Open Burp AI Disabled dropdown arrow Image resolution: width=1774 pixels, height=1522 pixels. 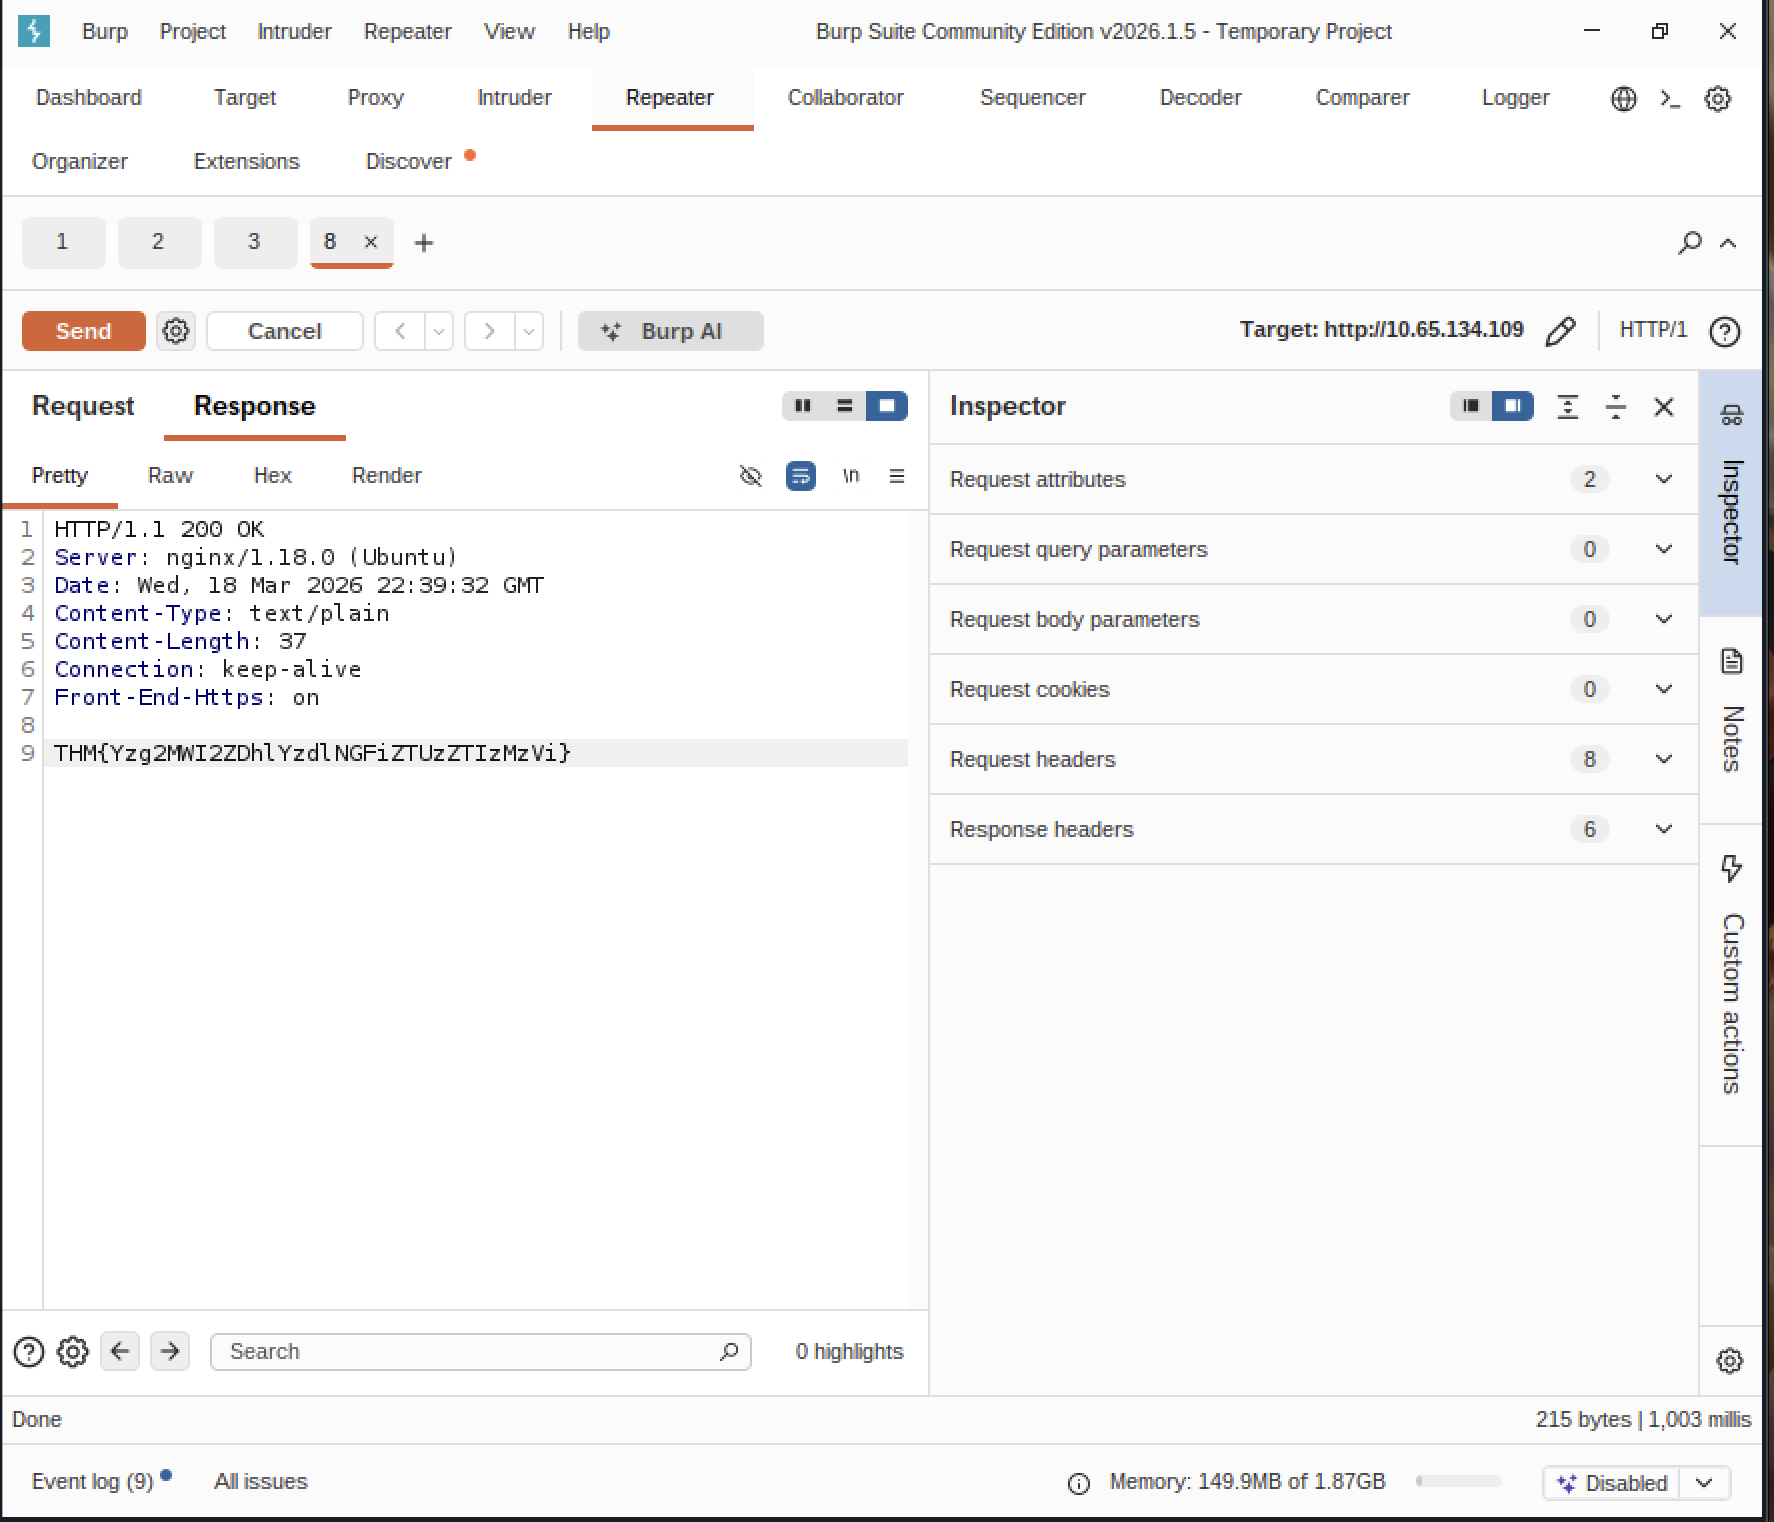point(1705,1483)
